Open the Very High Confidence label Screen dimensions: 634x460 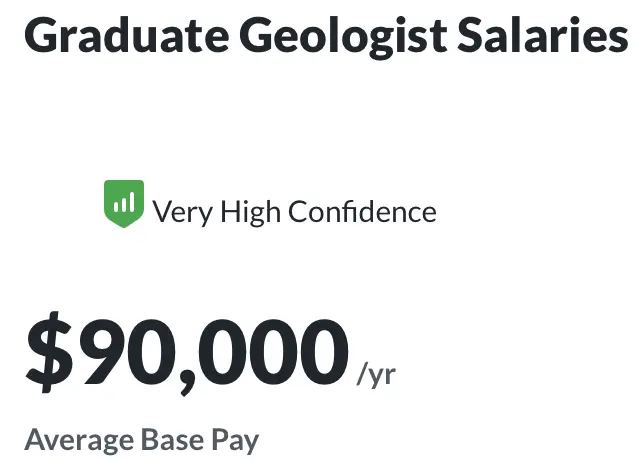click(x=294, y=211)
